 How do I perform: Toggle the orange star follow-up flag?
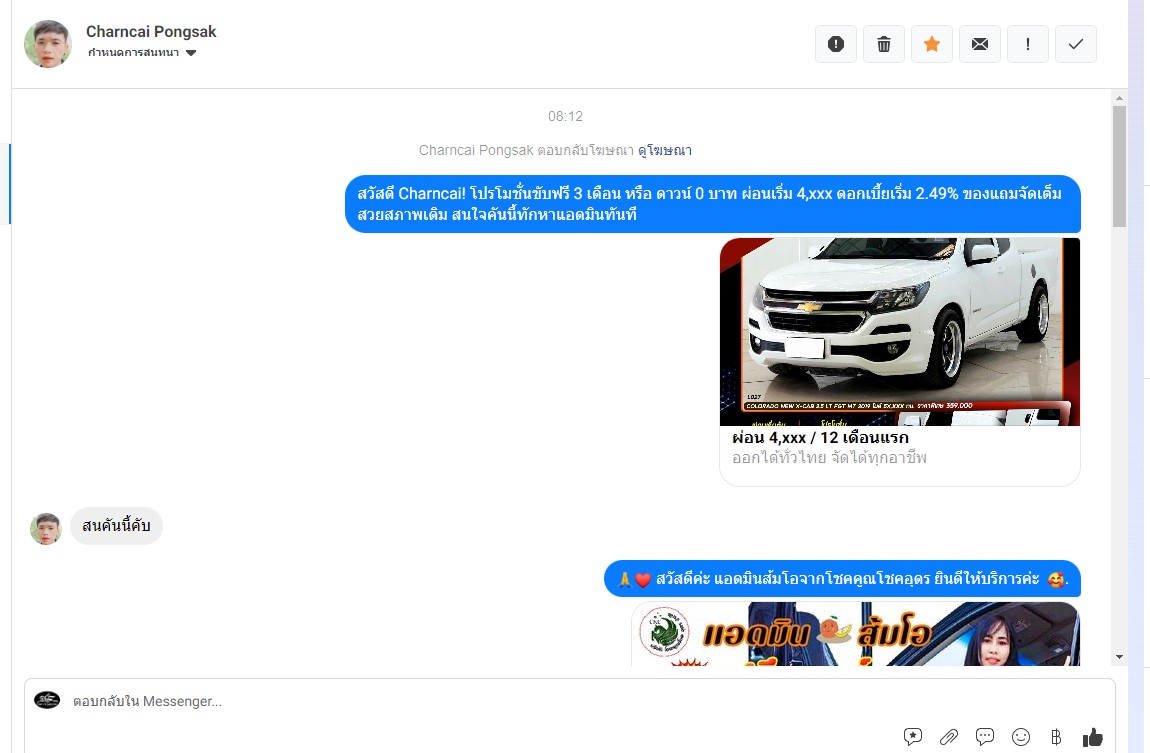(932, 44)
